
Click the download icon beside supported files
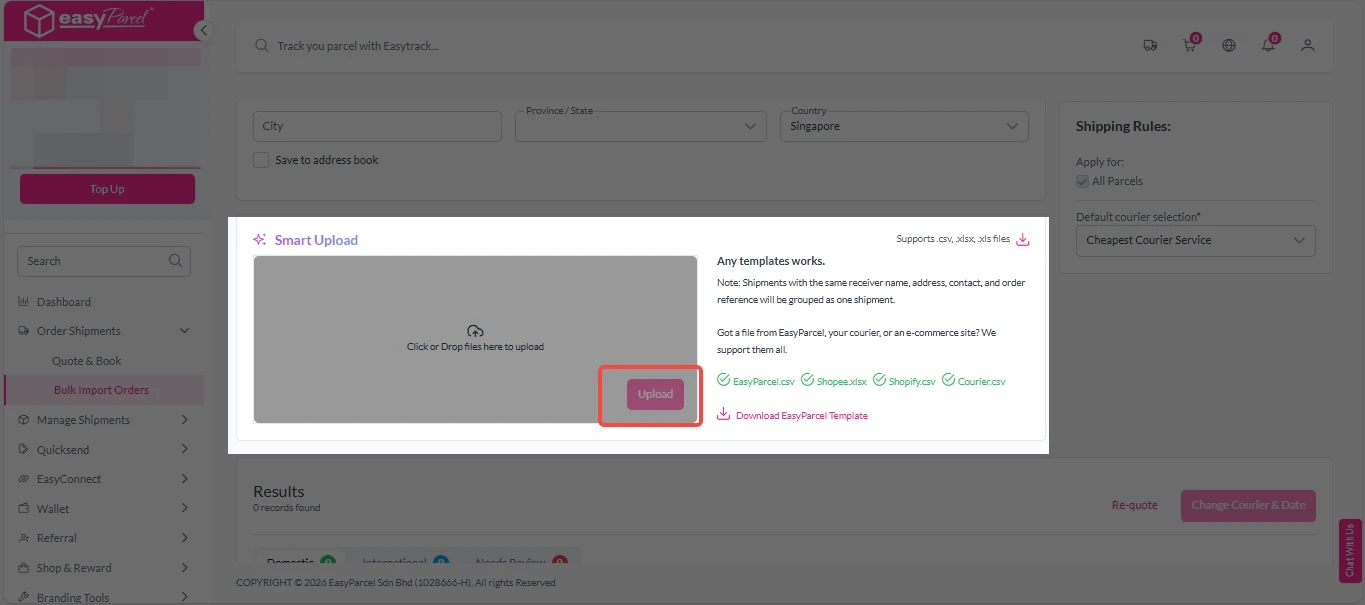tap(1023, 240)
